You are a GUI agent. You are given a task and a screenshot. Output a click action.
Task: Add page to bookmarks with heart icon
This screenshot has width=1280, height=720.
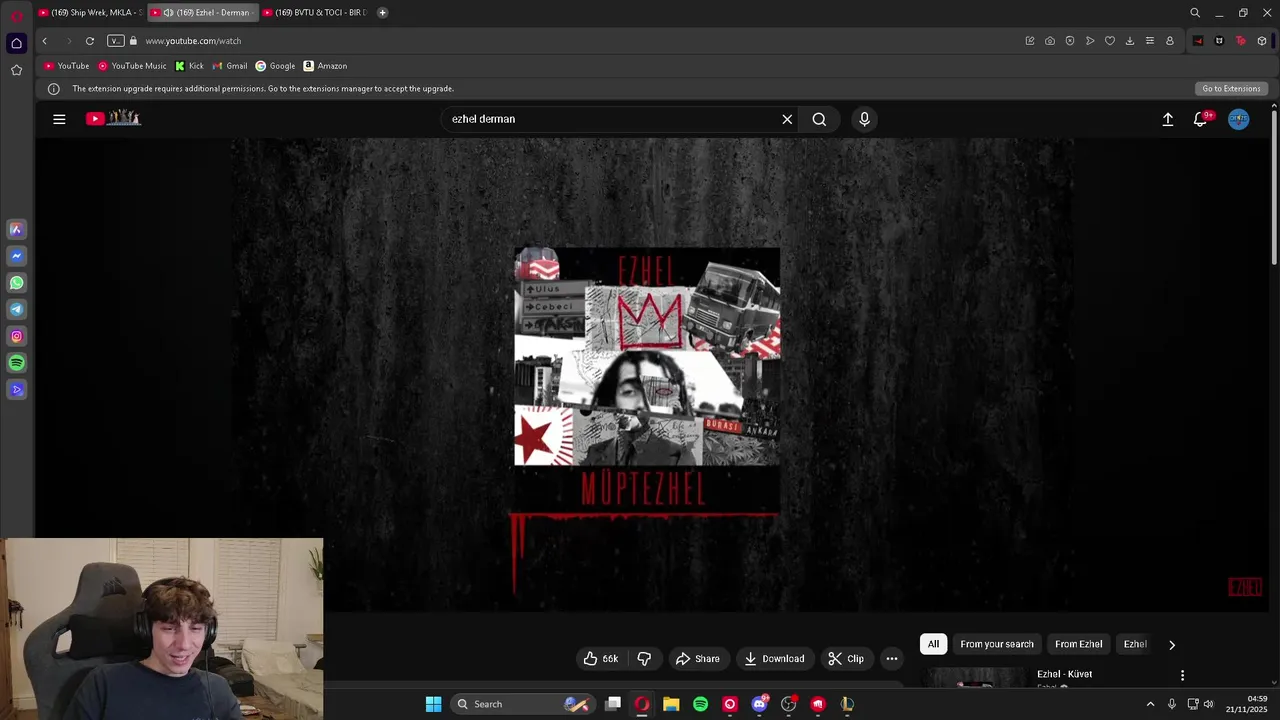coord(1110,41)
